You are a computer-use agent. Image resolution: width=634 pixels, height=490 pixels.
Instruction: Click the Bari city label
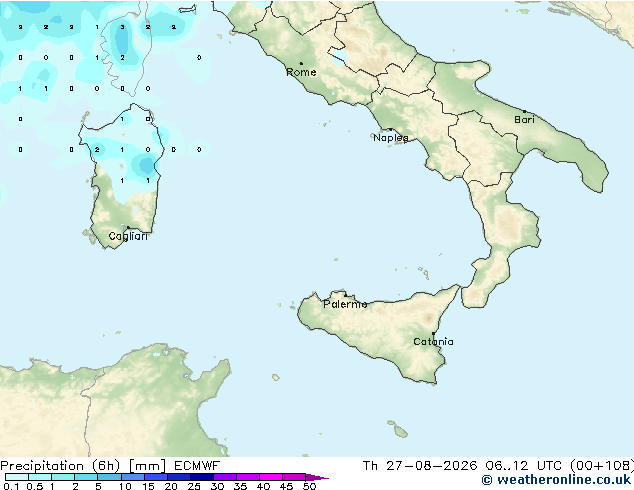point(524,119)
